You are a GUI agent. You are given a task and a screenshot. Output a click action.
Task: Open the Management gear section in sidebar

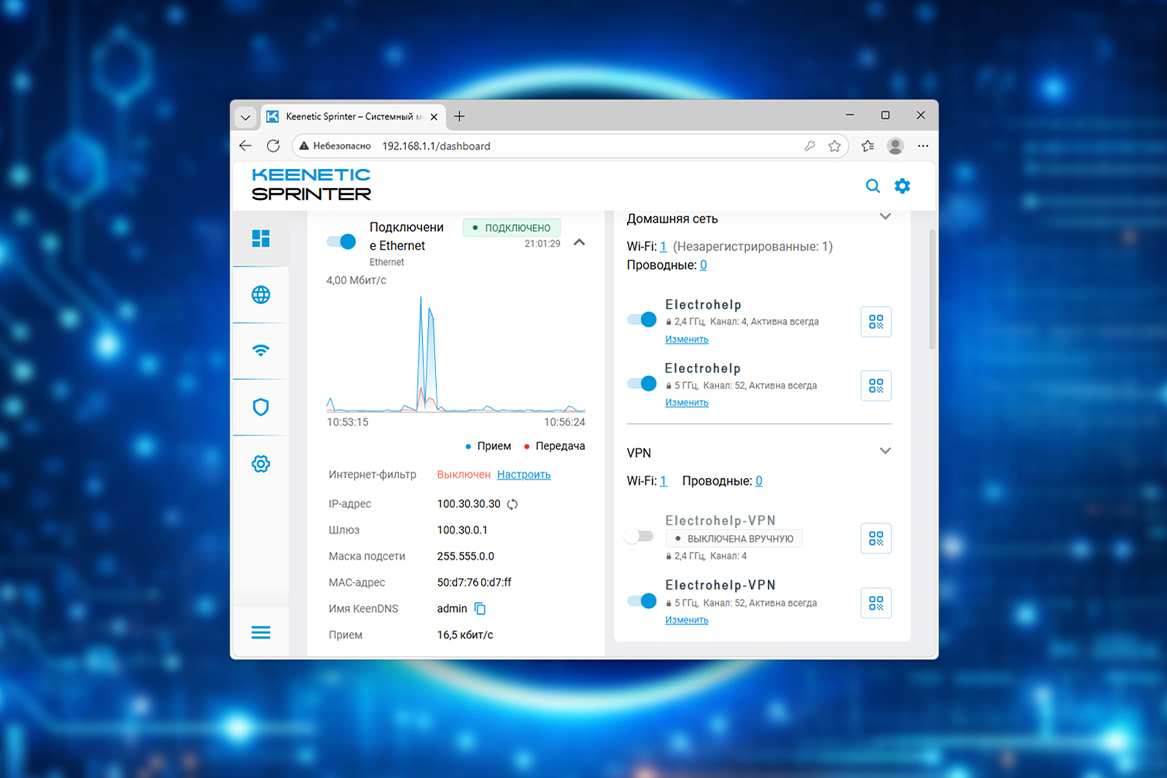point(261,464)
